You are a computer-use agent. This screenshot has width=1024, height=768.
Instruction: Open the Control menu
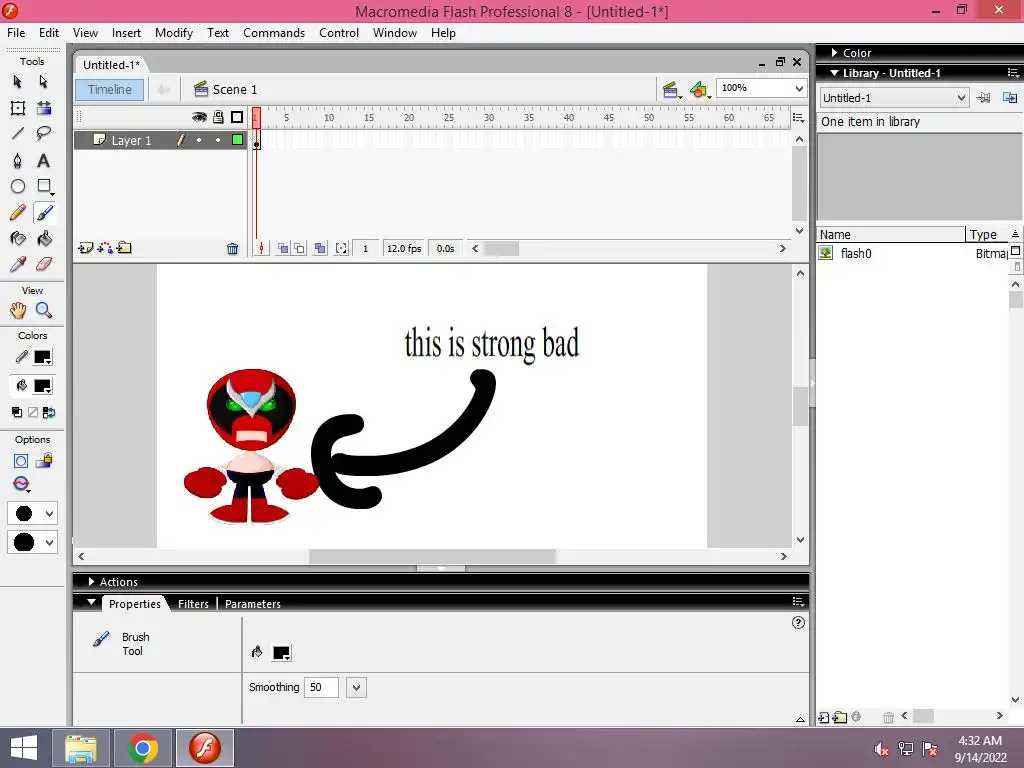[339, 33]
